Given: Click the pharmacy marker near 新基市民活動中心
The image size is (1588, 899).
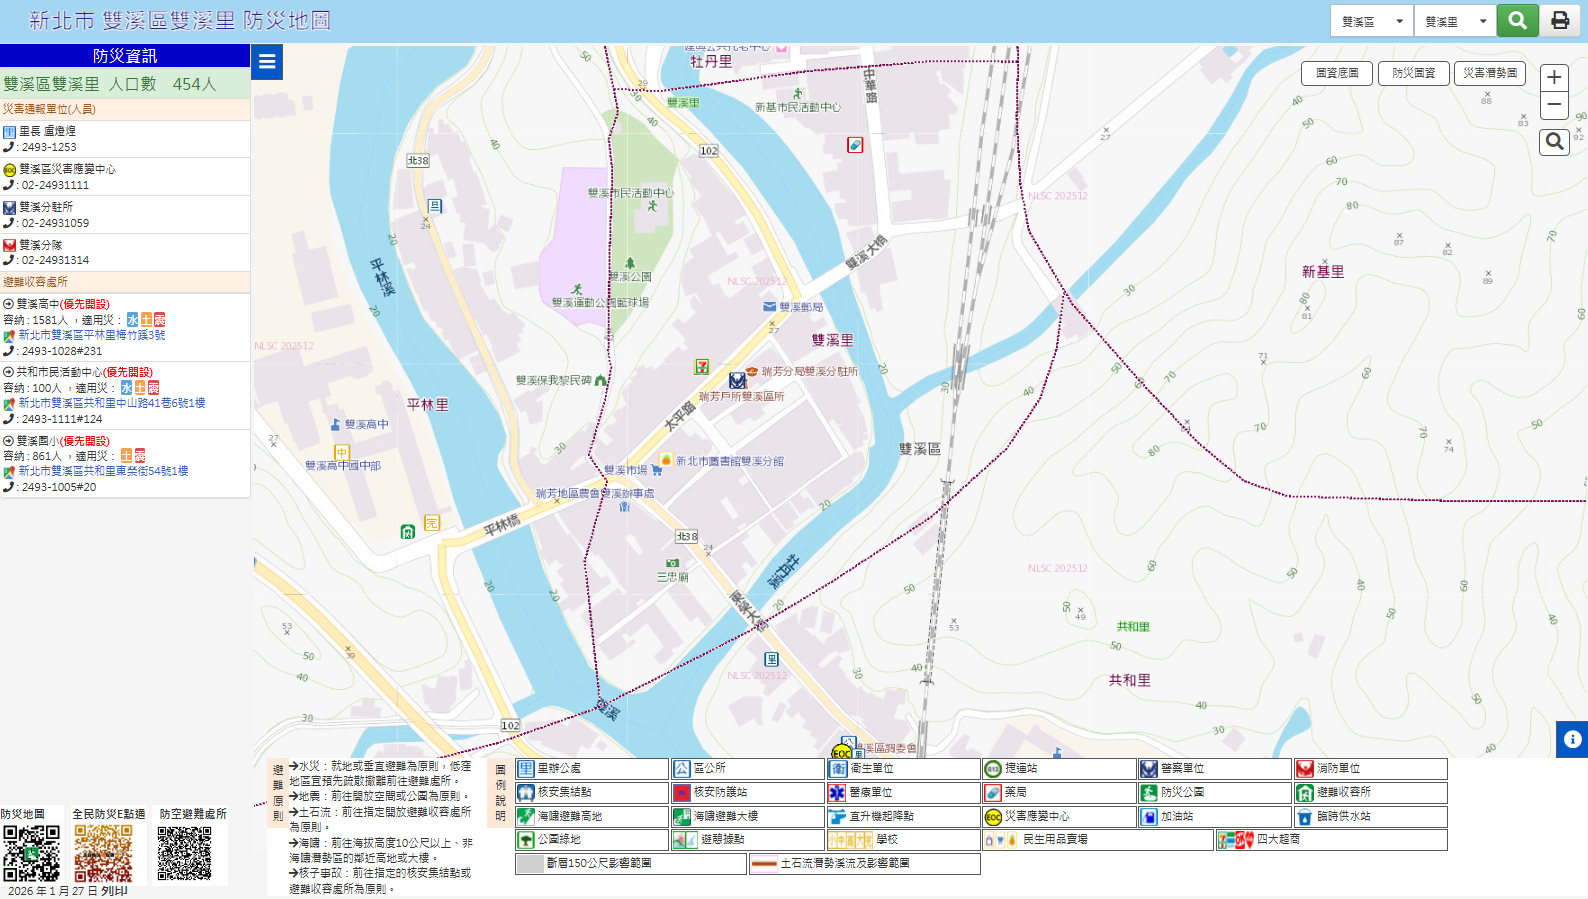Looking at the screenshot, I should pyautogui.click(x=855, y=145).
